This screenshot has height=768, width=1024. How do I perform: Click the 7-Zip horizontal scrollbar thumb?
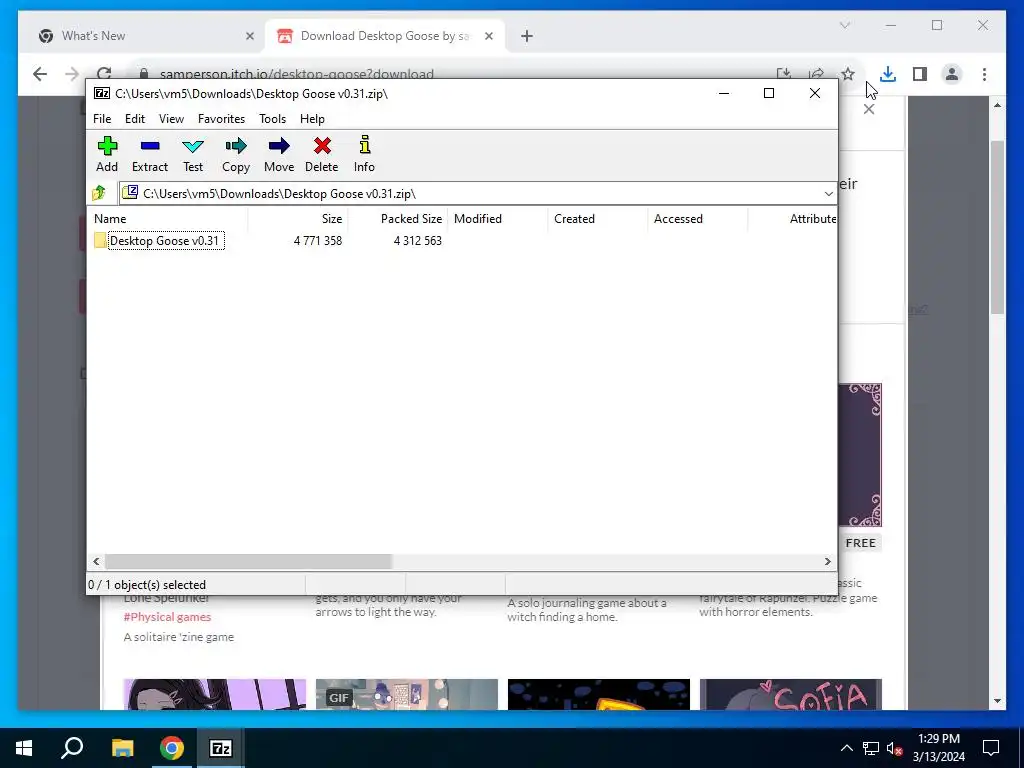(248, 562)
